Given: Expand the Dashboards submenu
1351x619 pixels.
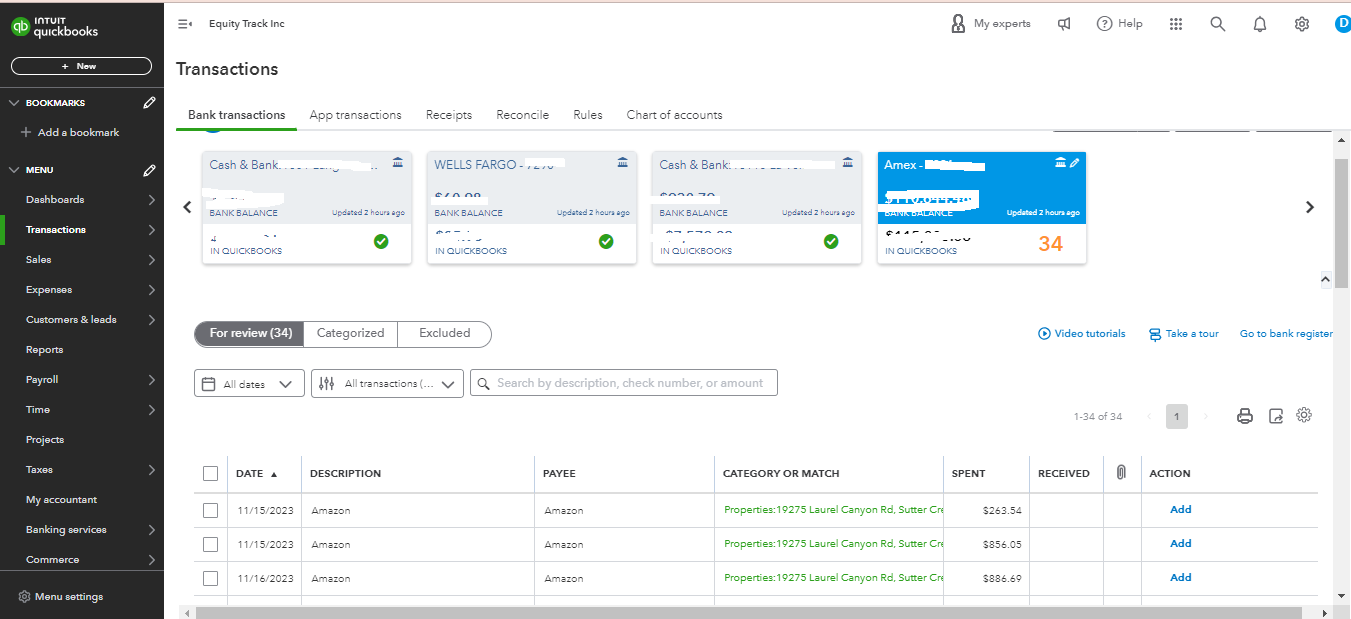Looking at the screenshot, I should click(x=151, y=200).
